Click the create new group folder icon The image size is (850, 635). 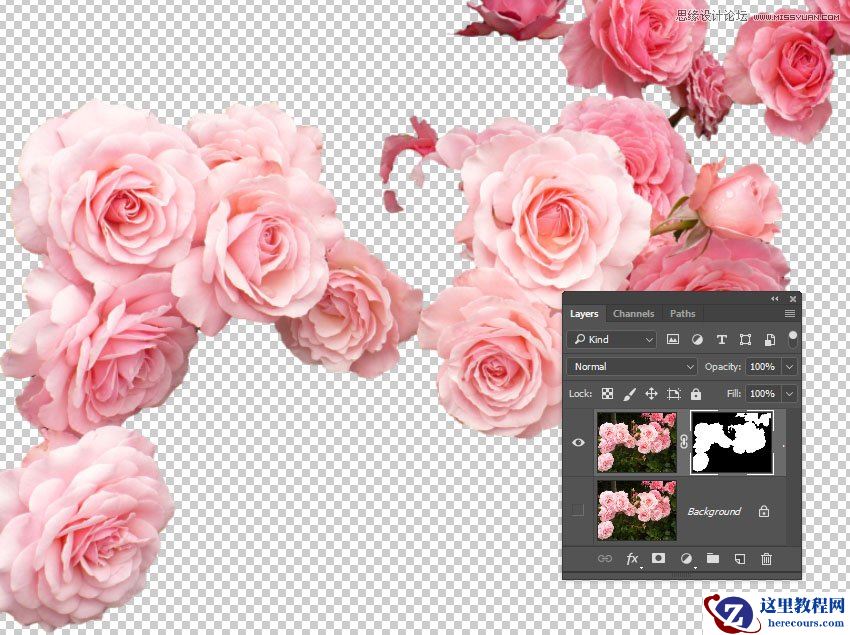tap(713, 558)
